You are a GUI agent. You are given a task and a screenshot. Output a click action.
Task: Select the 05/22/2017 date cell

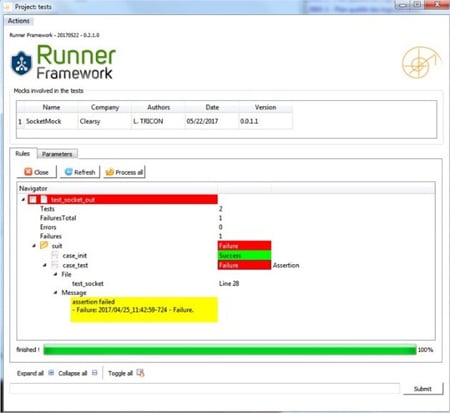point(212,121)
